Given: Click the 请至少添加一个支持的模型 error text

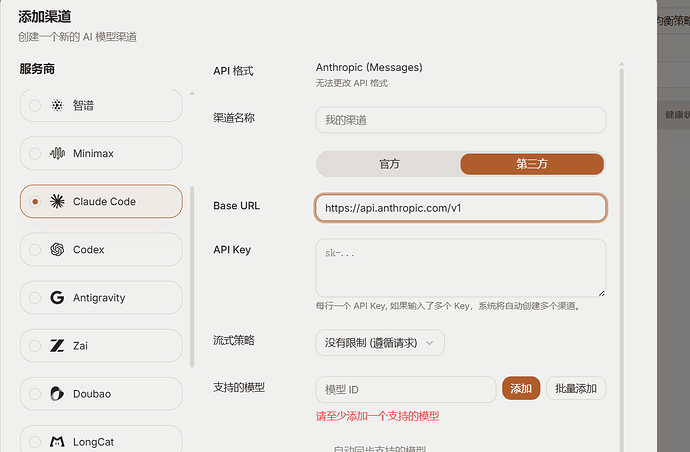Looking at the screenshot, I should point(378,416).
